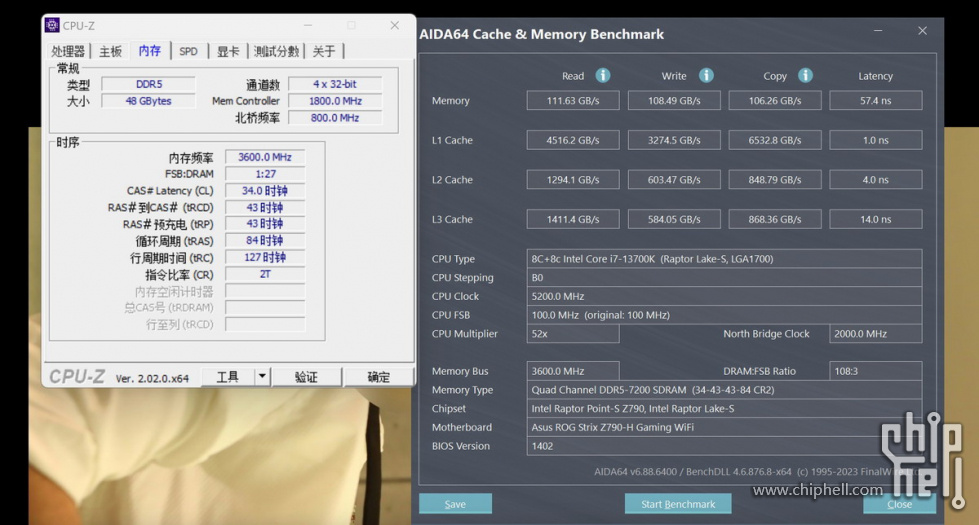Open the 处理器 tab in CPU-Z
Viewport: 979px width, 525px height.
[68, 51]
